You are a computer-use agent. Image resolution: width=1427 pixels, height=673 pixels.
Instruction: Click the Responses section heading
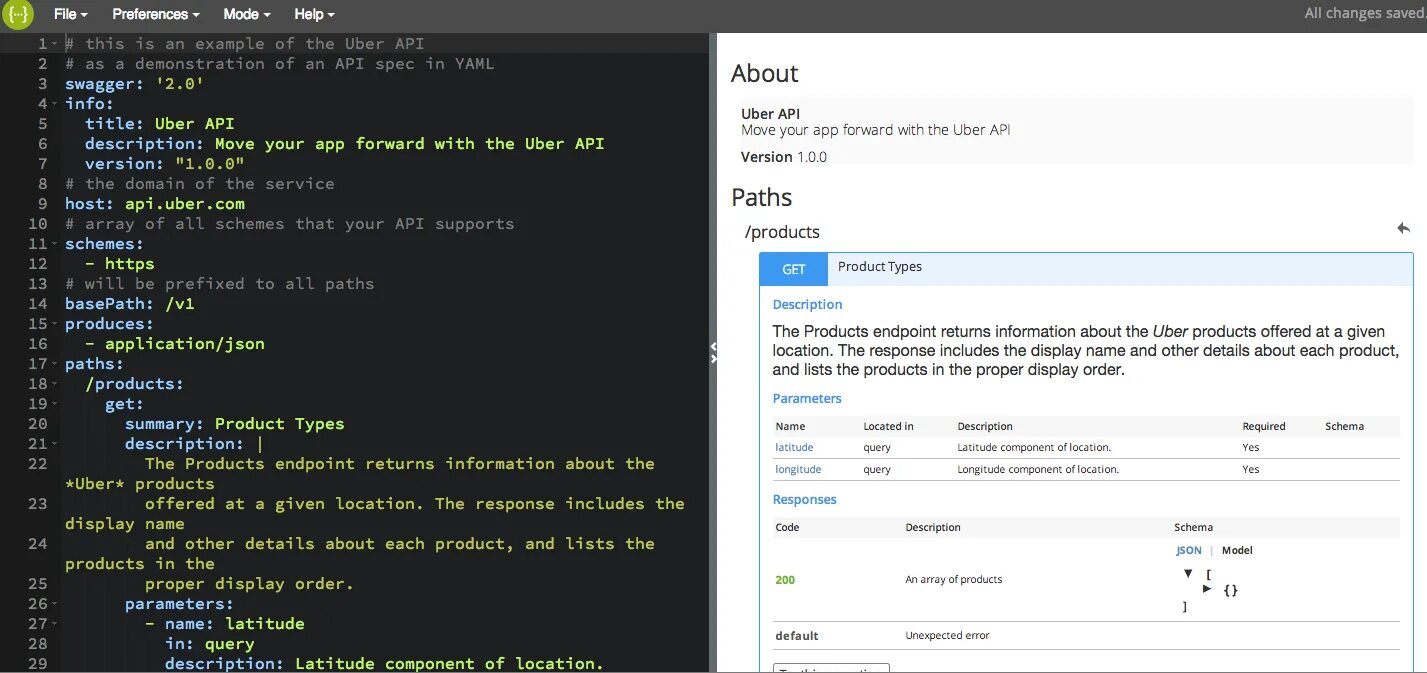pyautogui.click(x=804, y=499)
